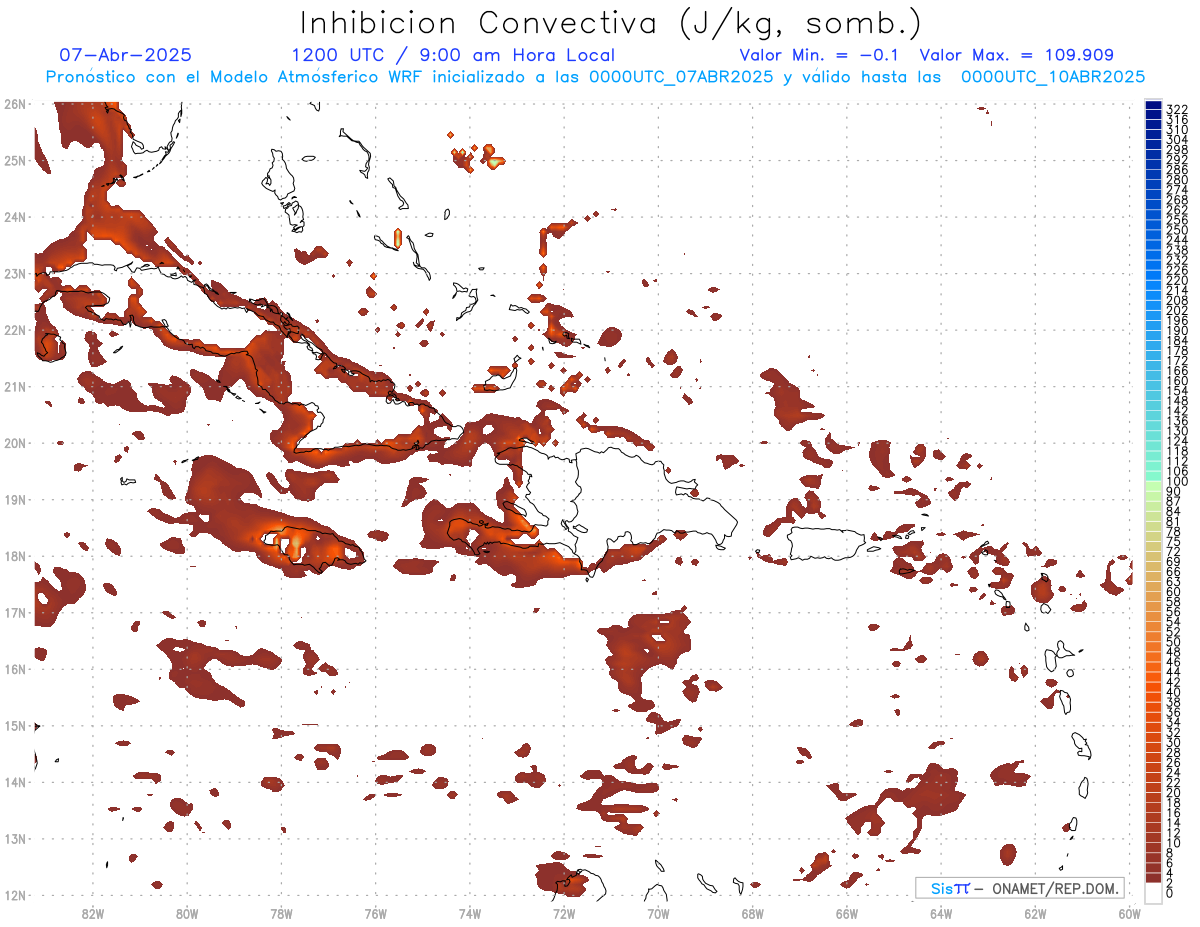
Task: Click the time '1200 UTC / 9:00 am Hora Local'
Action: coord(453,55)
